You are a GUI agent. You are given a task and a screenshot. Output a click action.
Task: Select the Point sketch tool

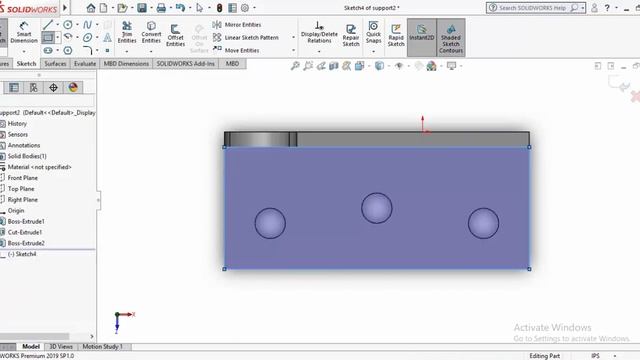pyautogui.click(x=107, y=51)
